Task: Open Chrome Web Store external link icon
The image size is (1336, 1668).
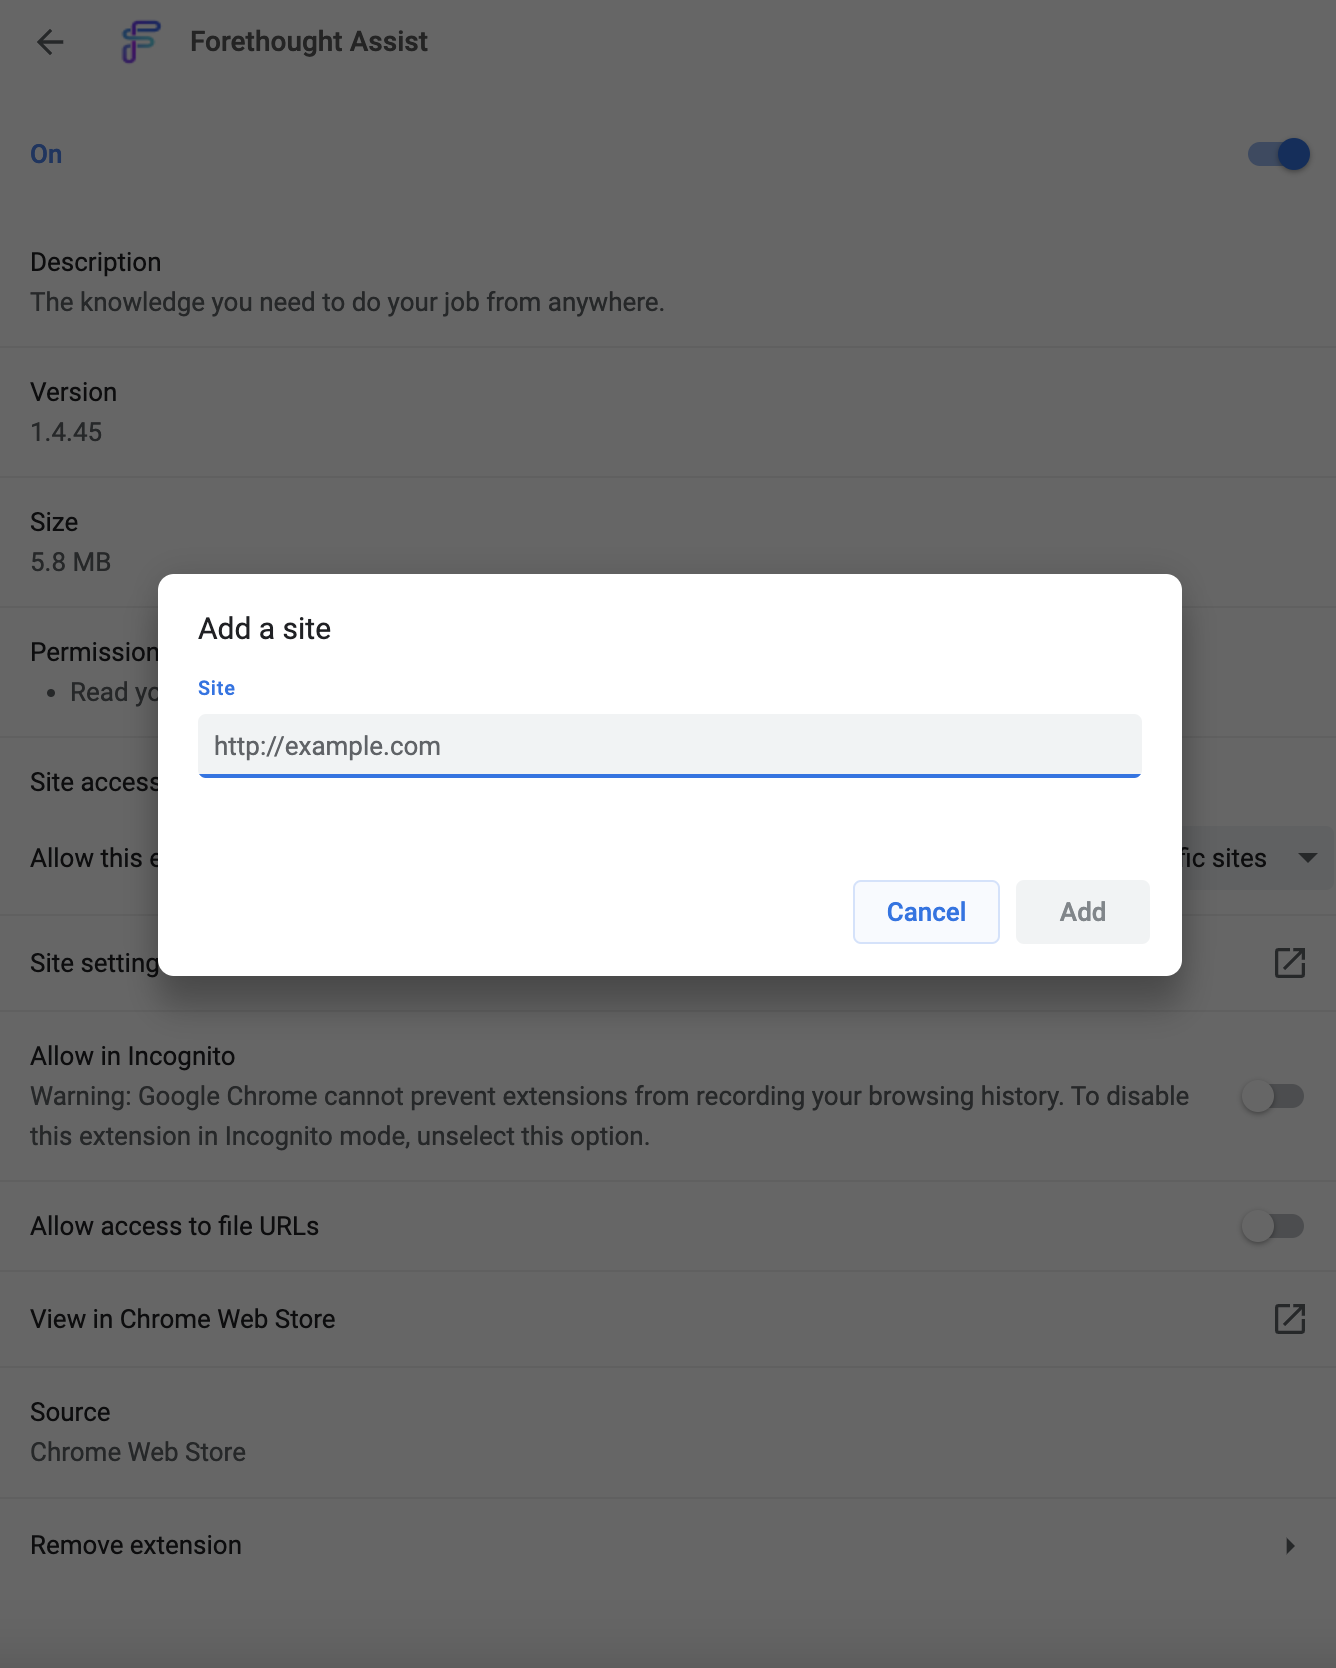Action: 1290,1319
